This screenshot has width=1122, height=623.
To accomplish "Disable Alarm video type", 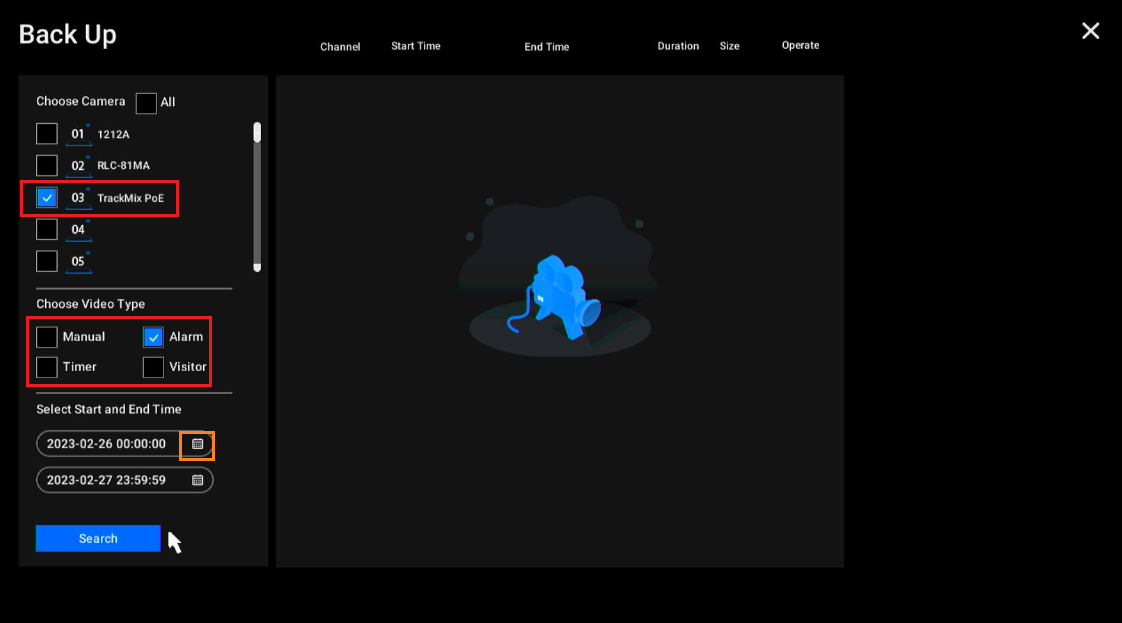I will pyautogui.click(x=153, y=337).
